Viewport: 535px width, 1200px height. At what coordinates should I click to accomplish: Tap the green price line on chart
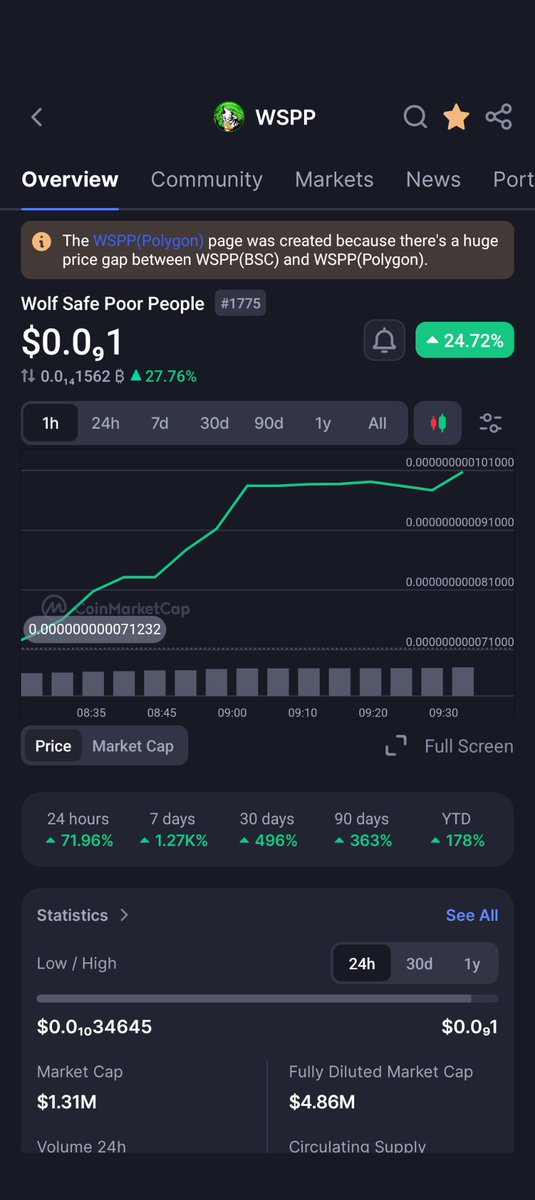coord(247,486)
